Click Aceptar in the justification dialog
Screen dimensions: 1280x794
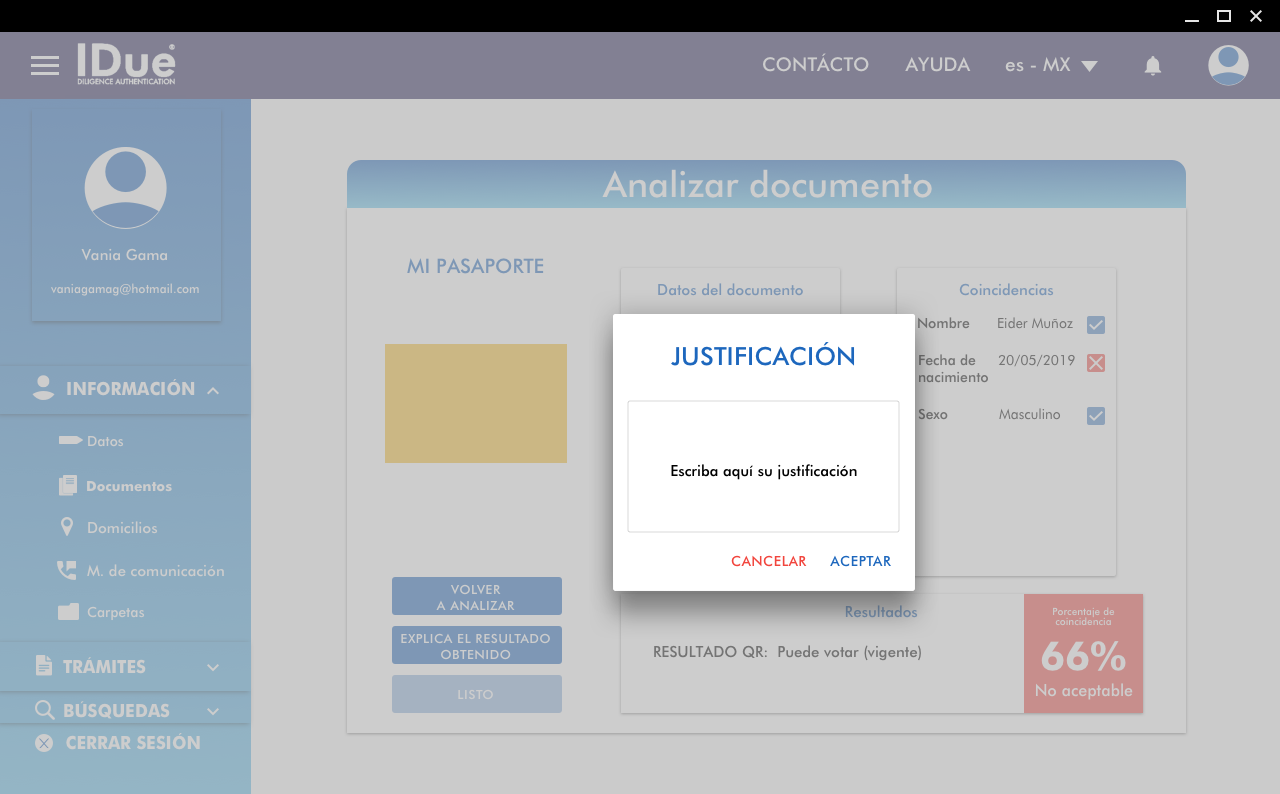(x=860, y=562)
